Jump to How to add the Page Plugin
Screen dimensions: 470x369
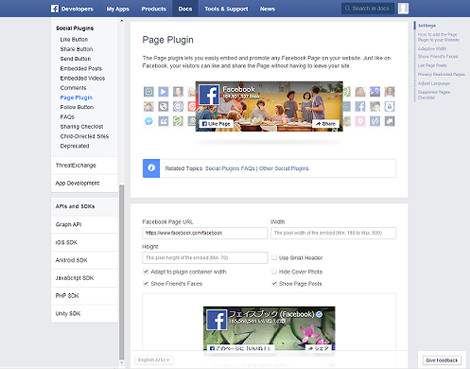pos(439,37)
